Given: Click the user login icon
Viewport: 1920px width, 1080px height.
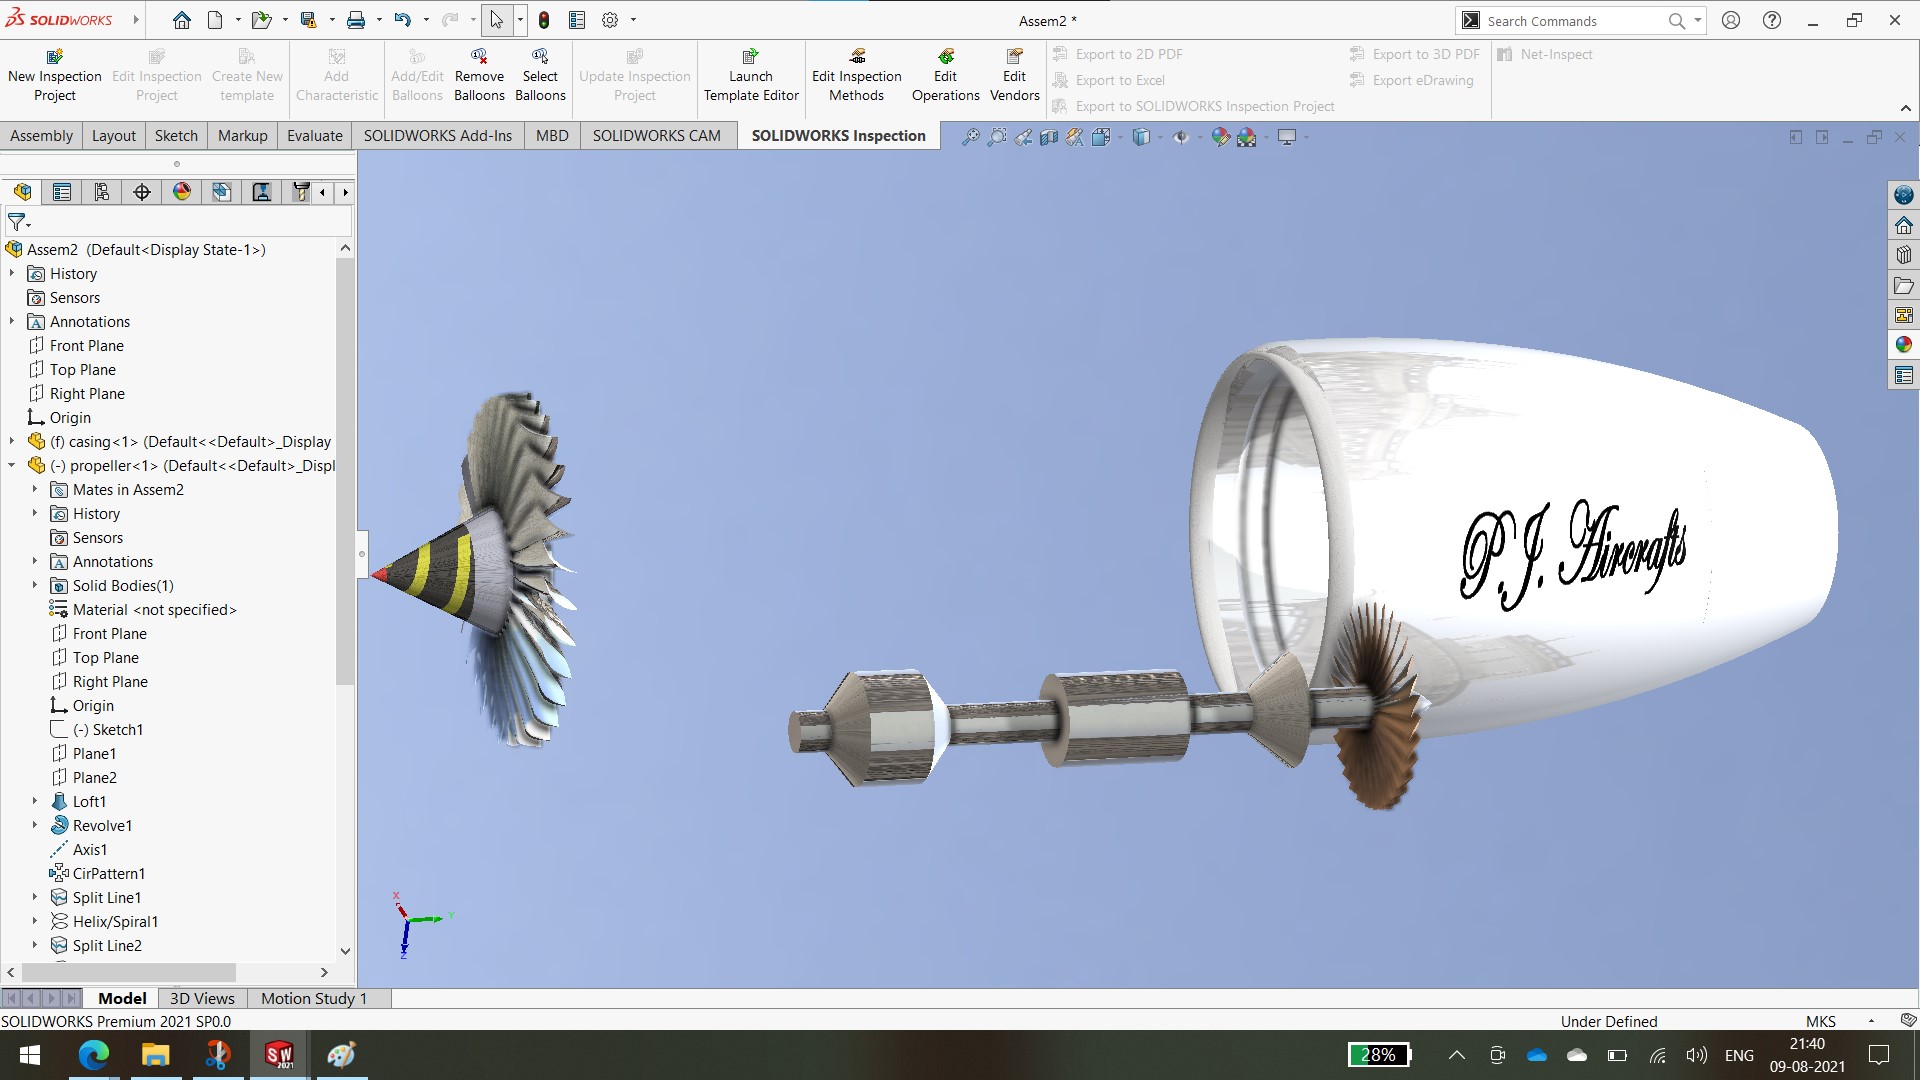Looking at the screenshot, I should (1731, 20).
